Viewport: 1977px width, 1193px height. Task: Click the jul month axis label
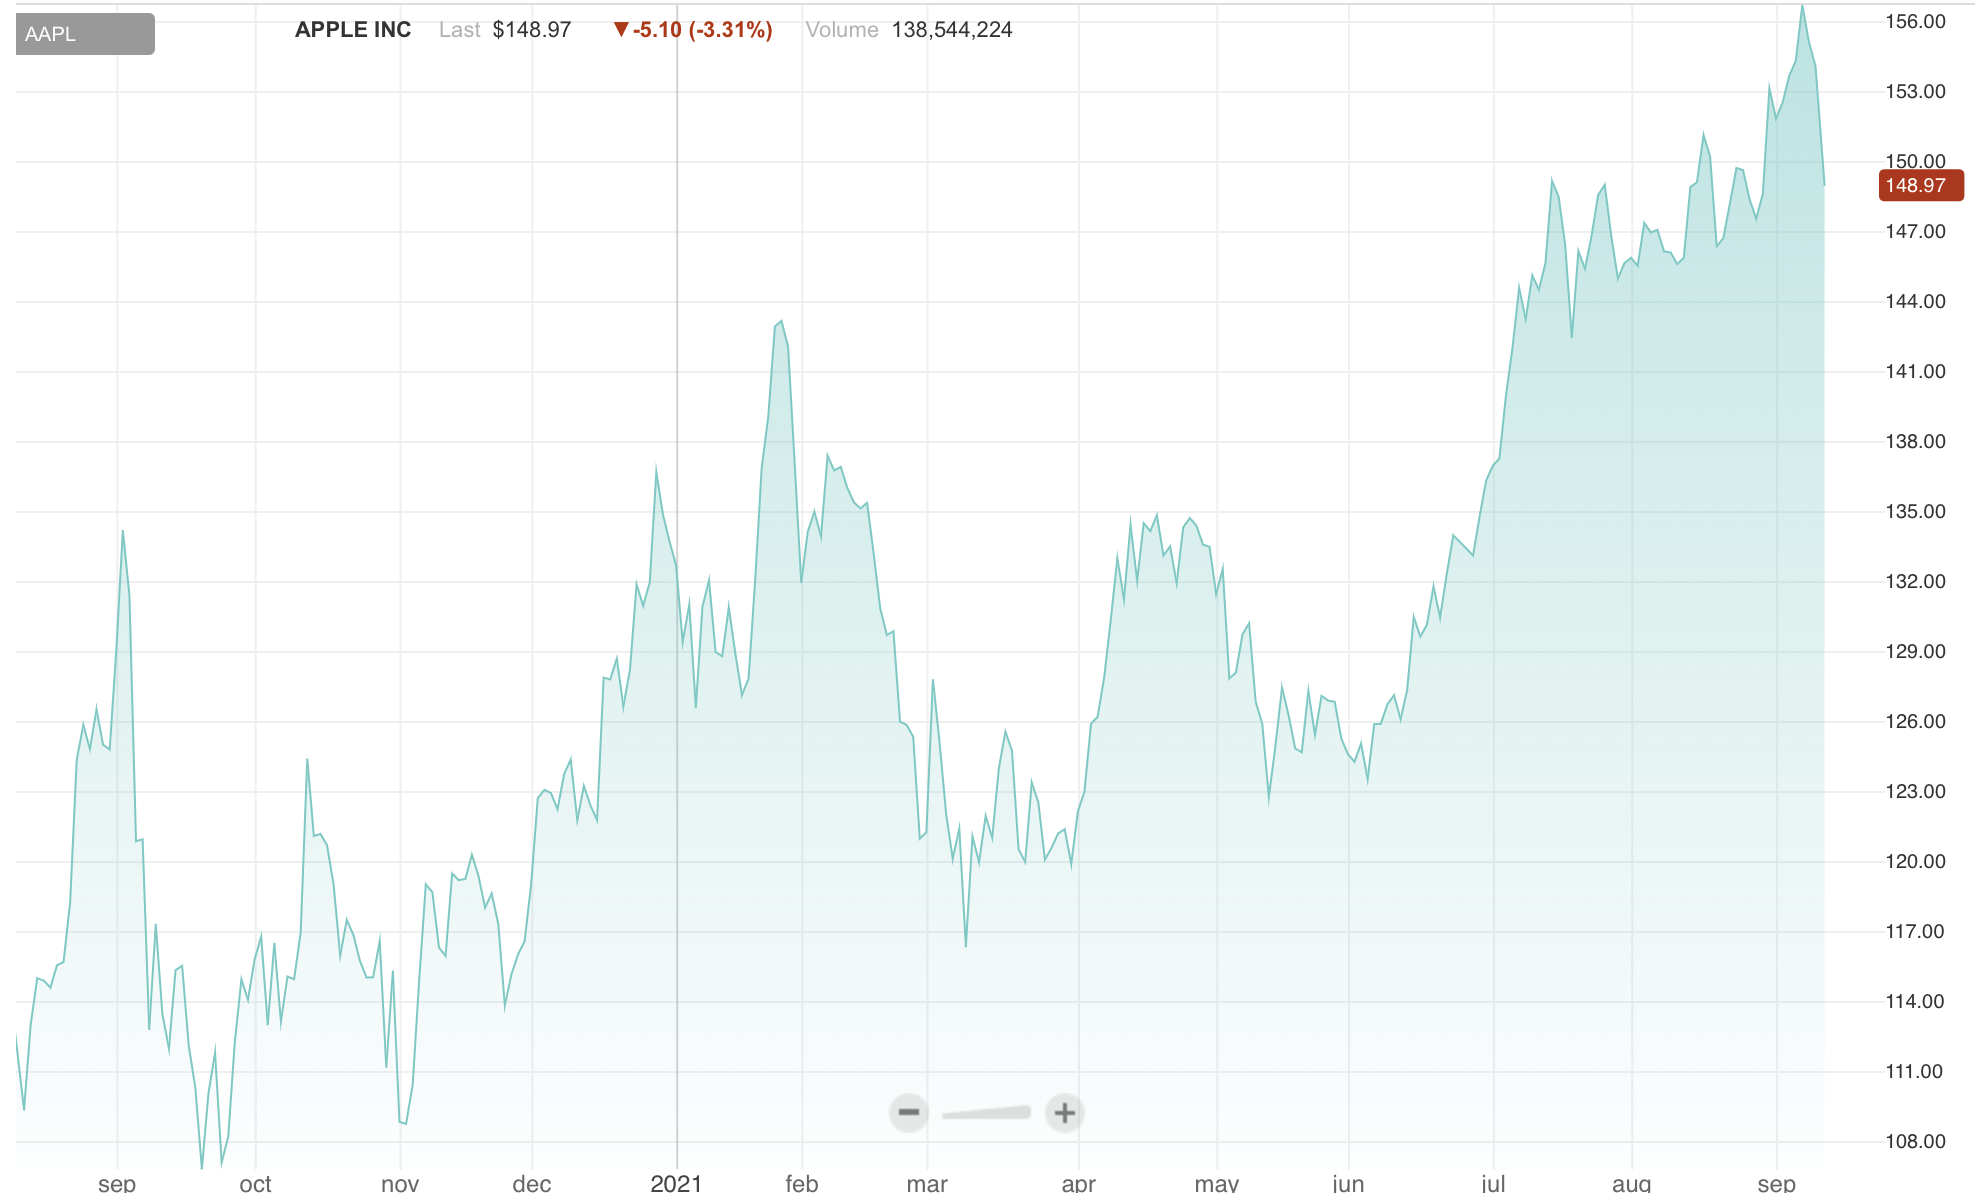tap(1493, 1183)
